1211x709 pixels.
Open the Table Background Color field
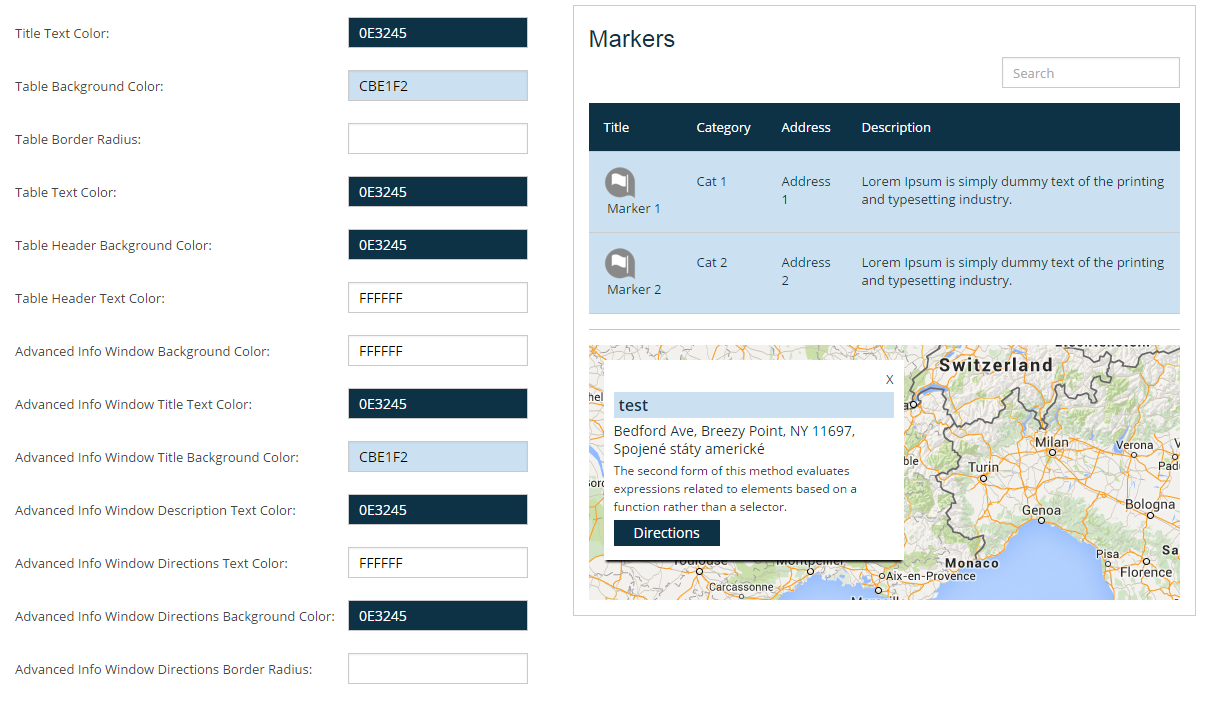click(x=437, y=86)
